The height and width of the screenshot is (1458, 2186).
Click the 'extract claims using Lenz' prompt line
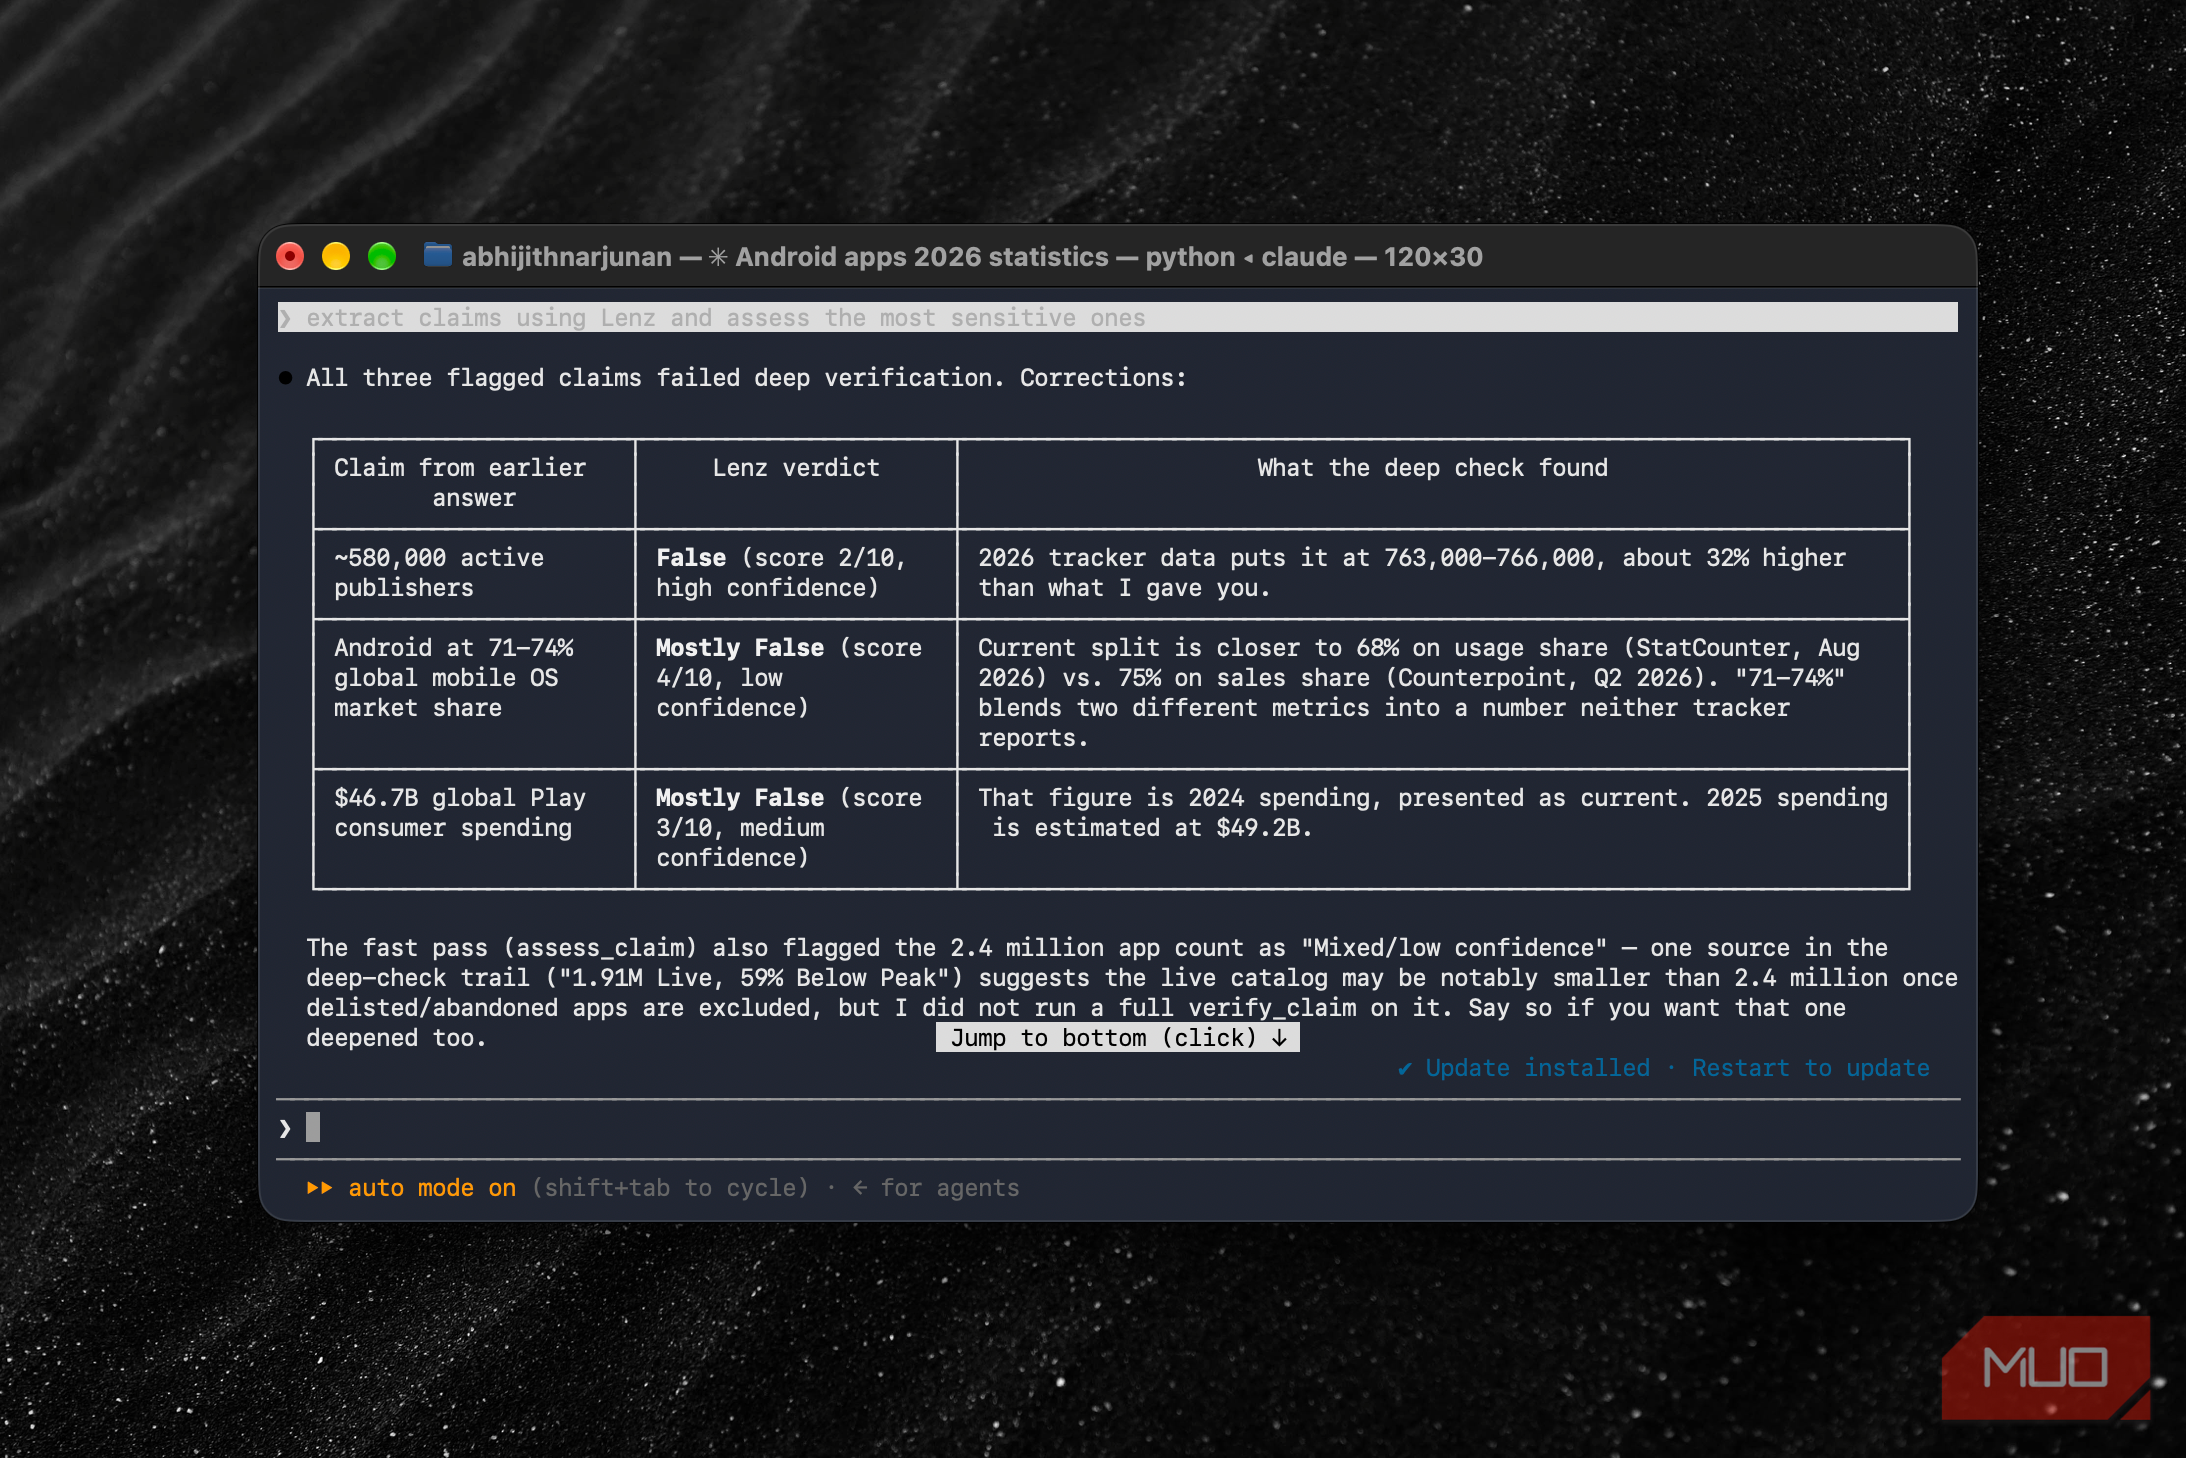tap(1118, 317)
